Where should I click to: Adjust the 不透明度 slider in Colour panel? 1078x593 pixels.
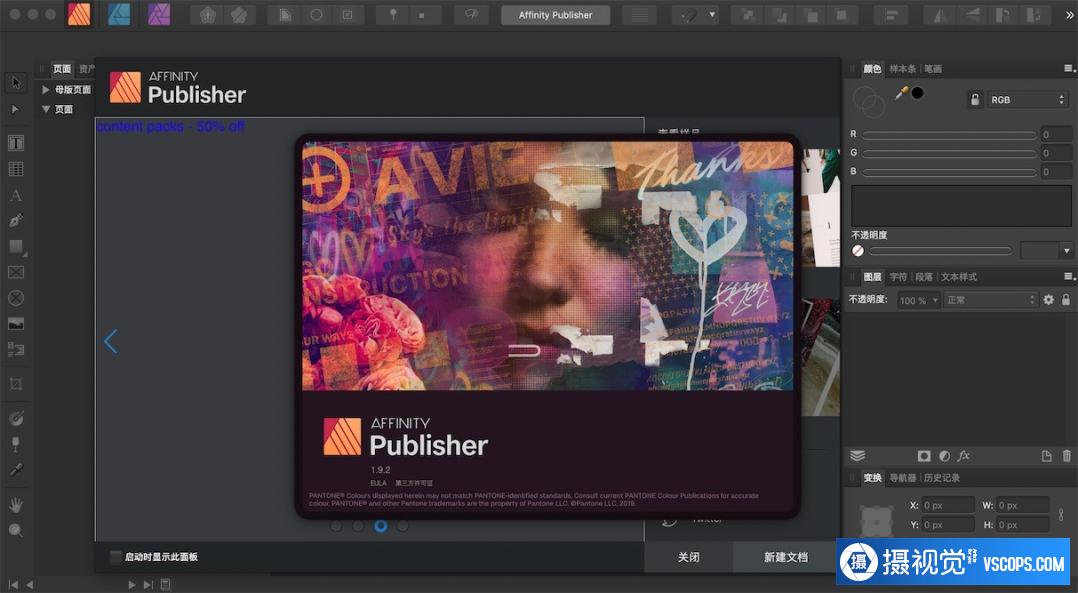coord(940,251)
